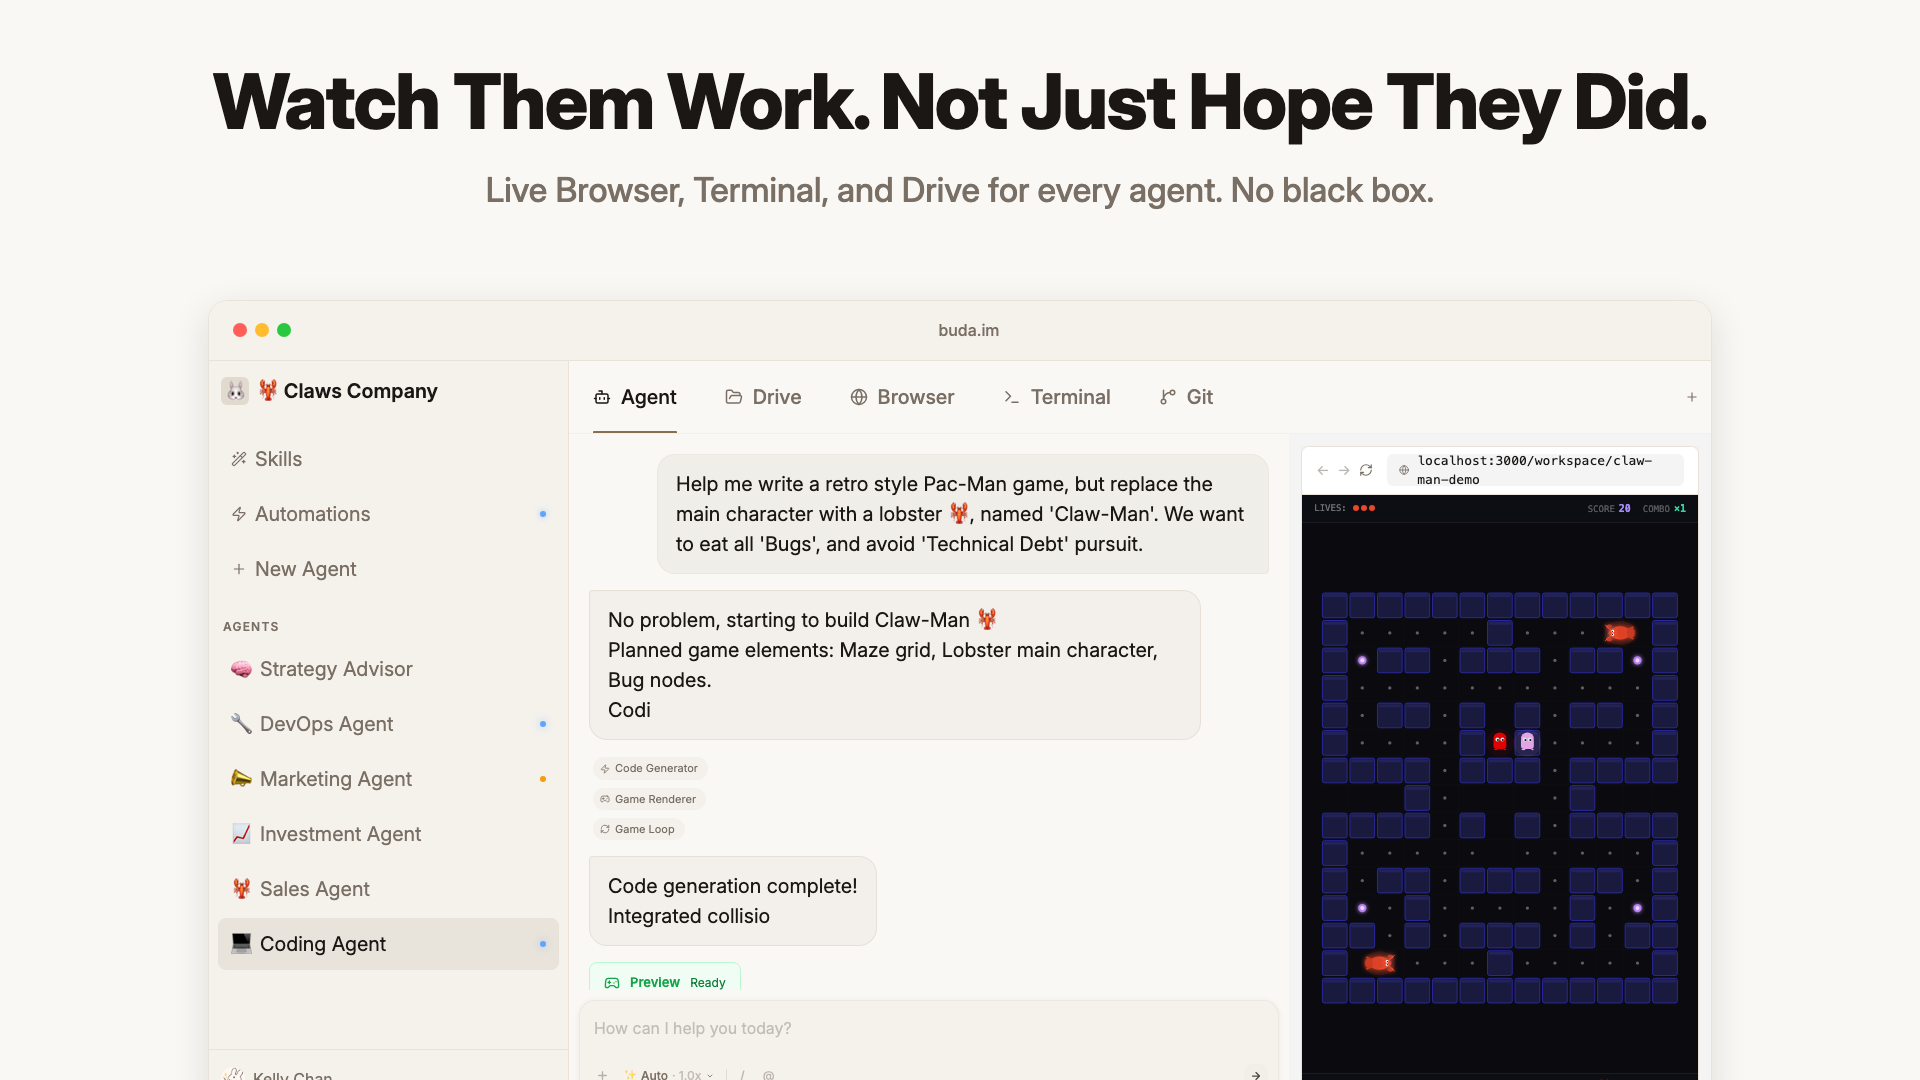
Task: Click the rabbit workspace avatar icon
Action: pyautogui.click(x=235, y=391)
